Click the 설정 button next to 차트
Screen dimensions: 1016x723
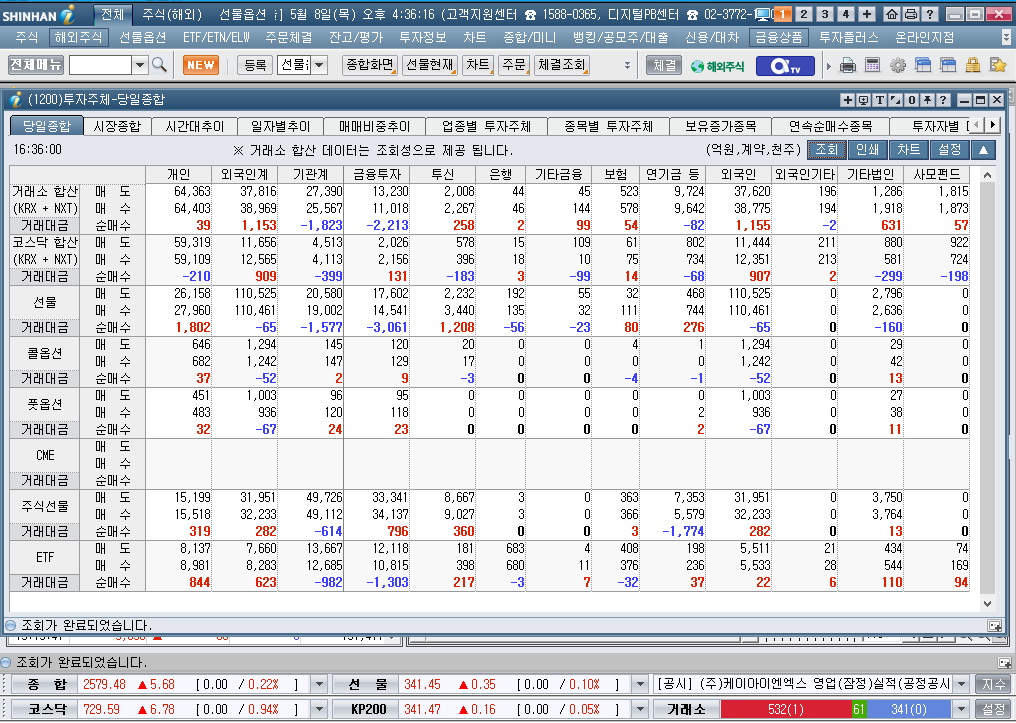949,150
